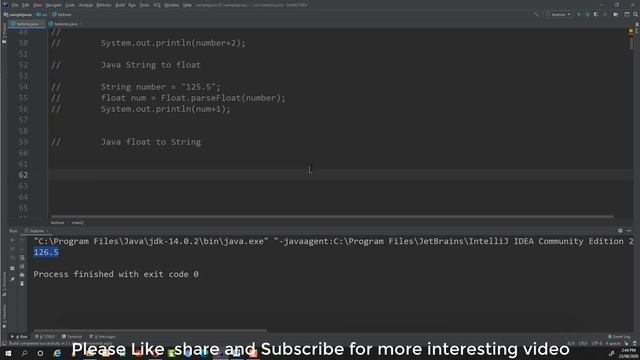
Task: Select the Run panel's active configuration tab
Action: point(37,231)
